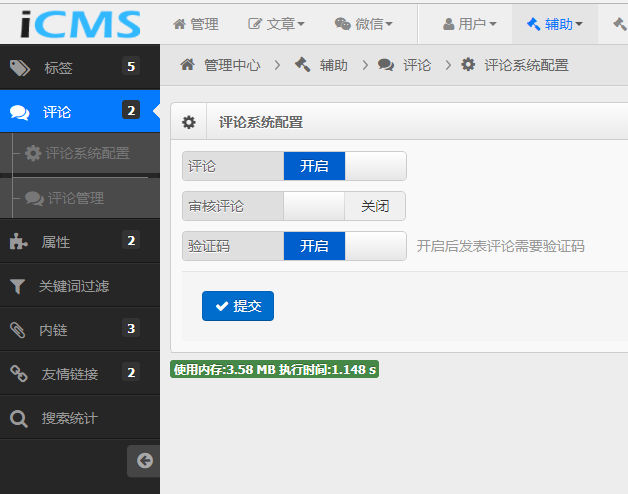The image size is (628, 494).
Task: Open 评论管理 submenu item
Action: pos(80,198)
